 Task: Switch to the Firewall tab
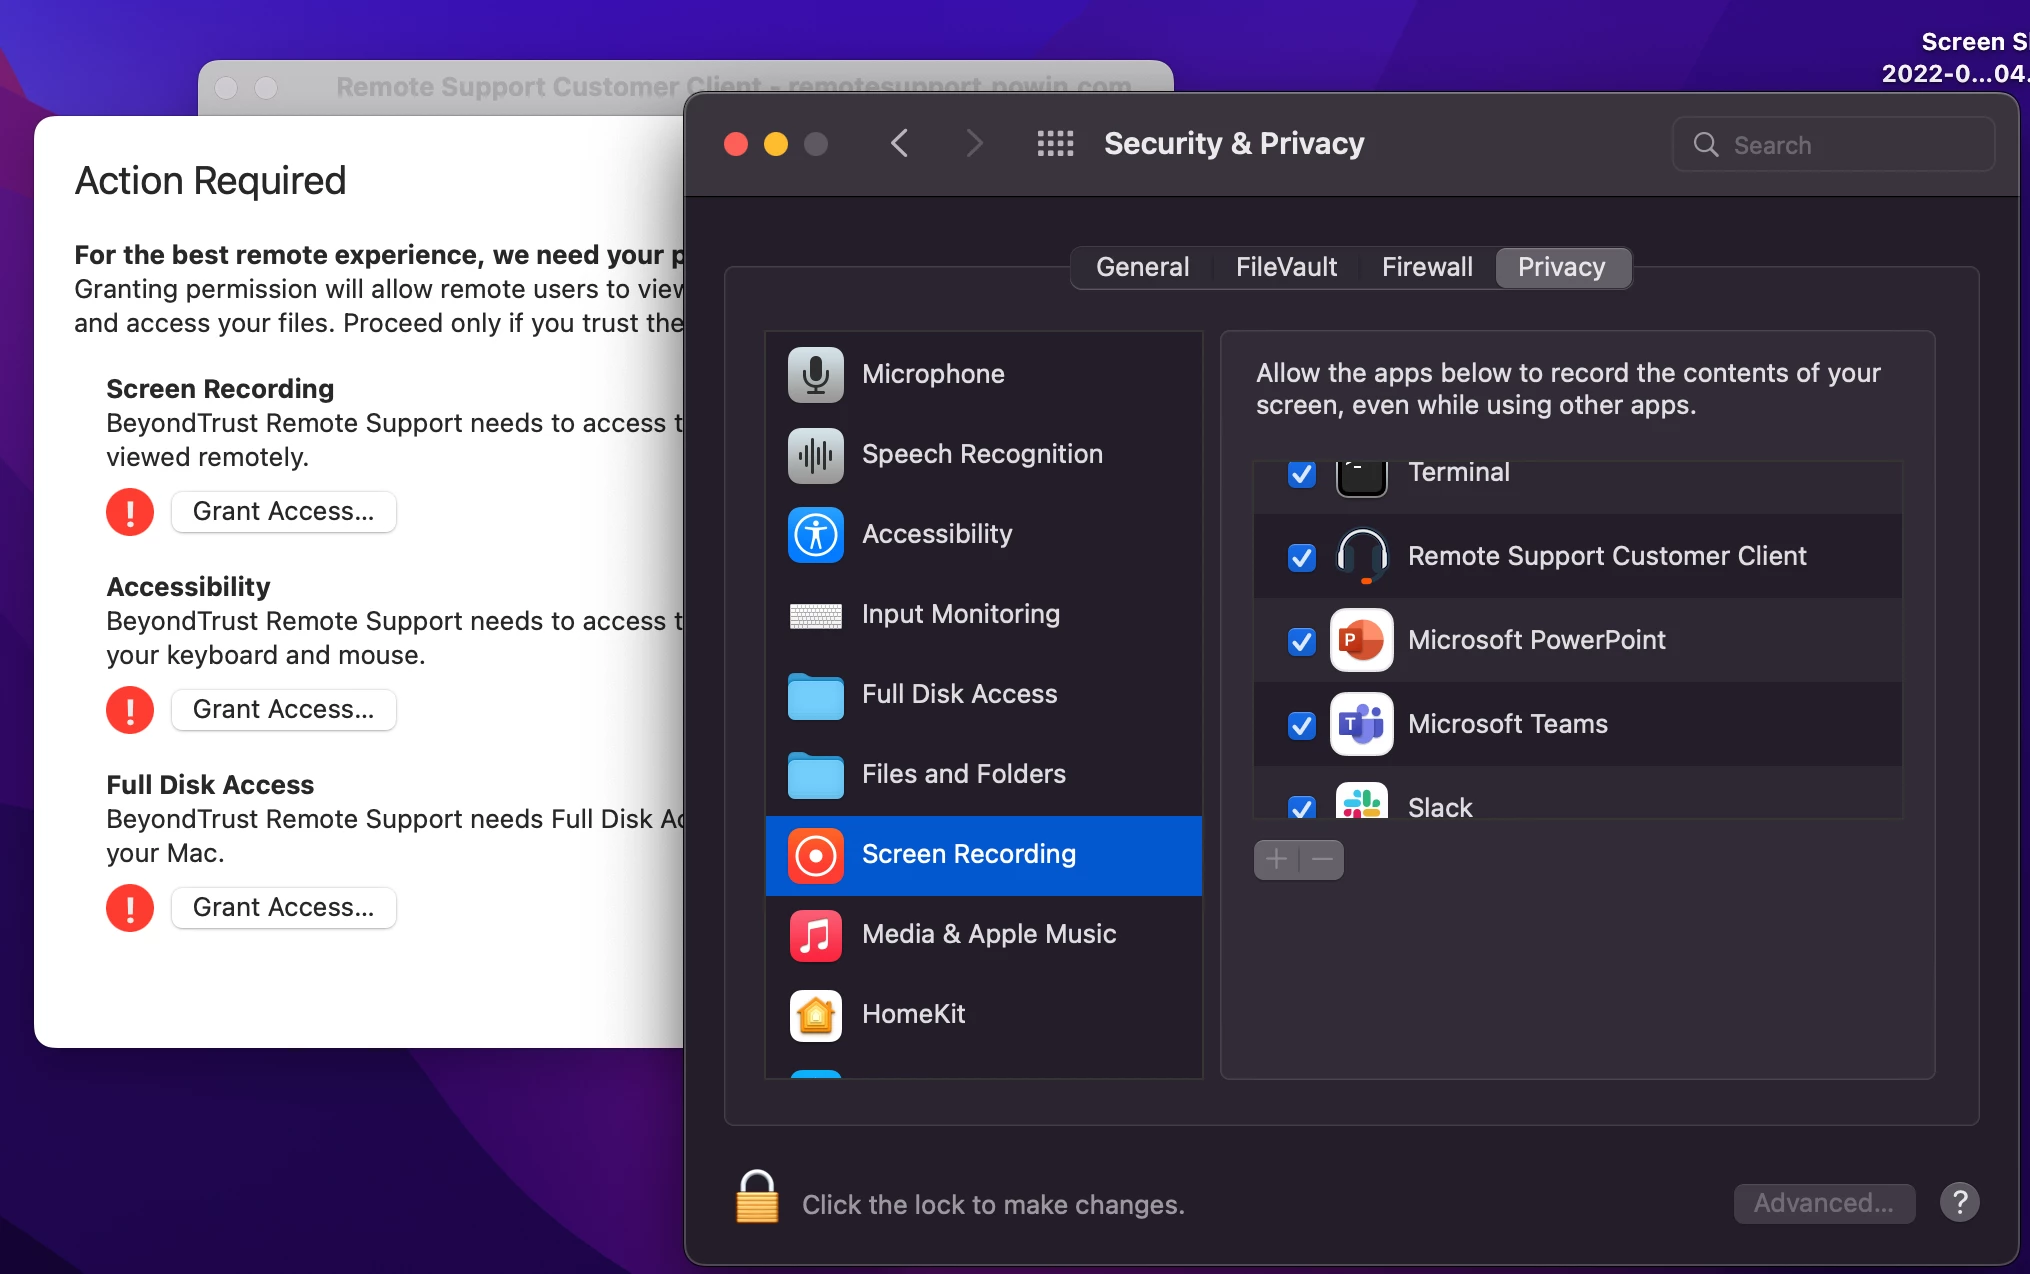[x=1427, y=267]
